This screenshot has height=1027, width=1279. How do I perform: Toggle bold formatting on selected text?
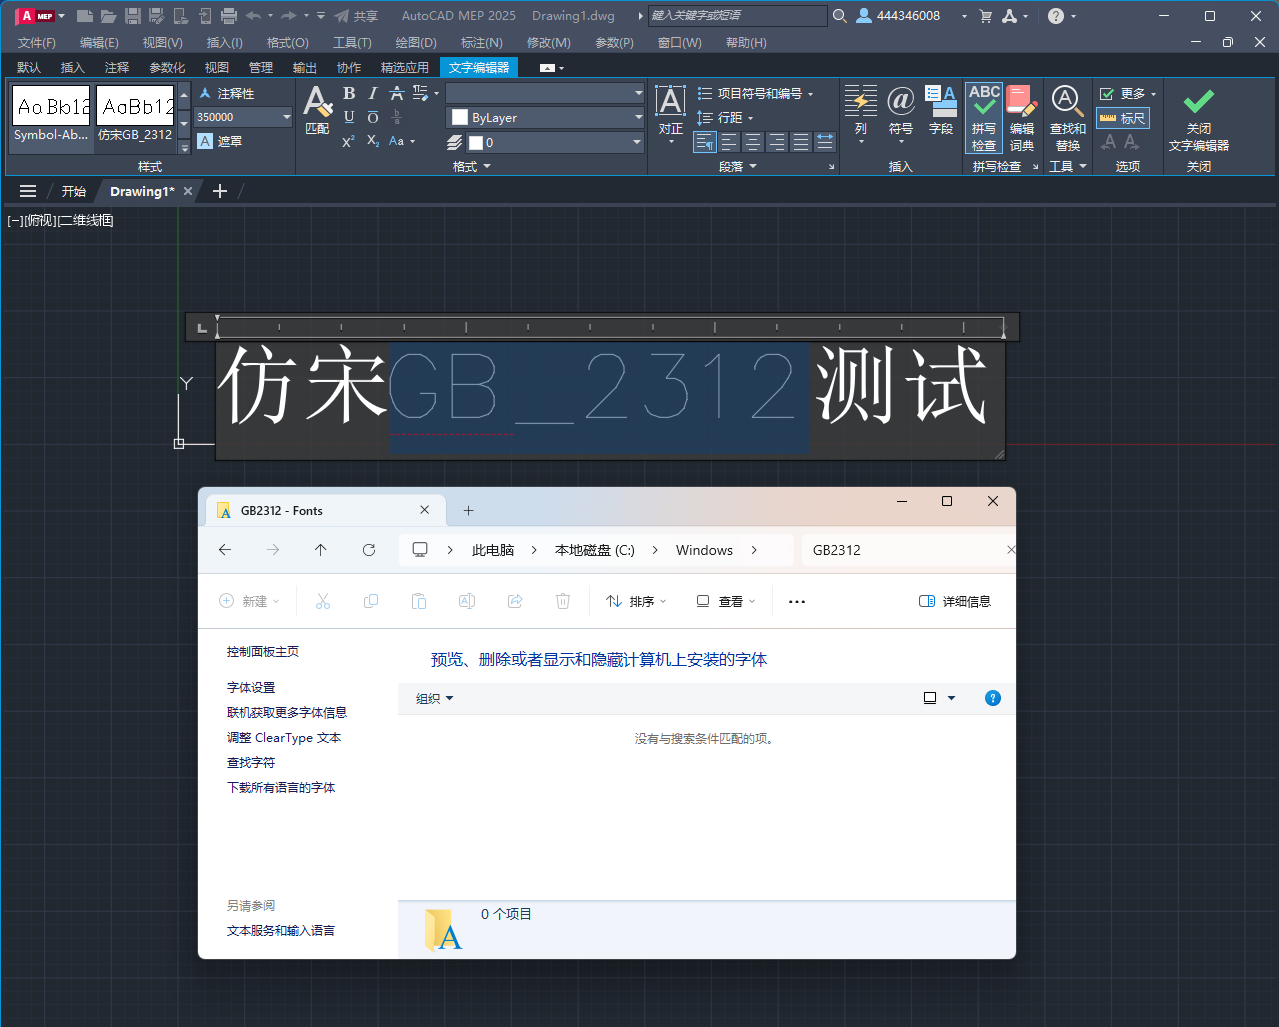348,92
